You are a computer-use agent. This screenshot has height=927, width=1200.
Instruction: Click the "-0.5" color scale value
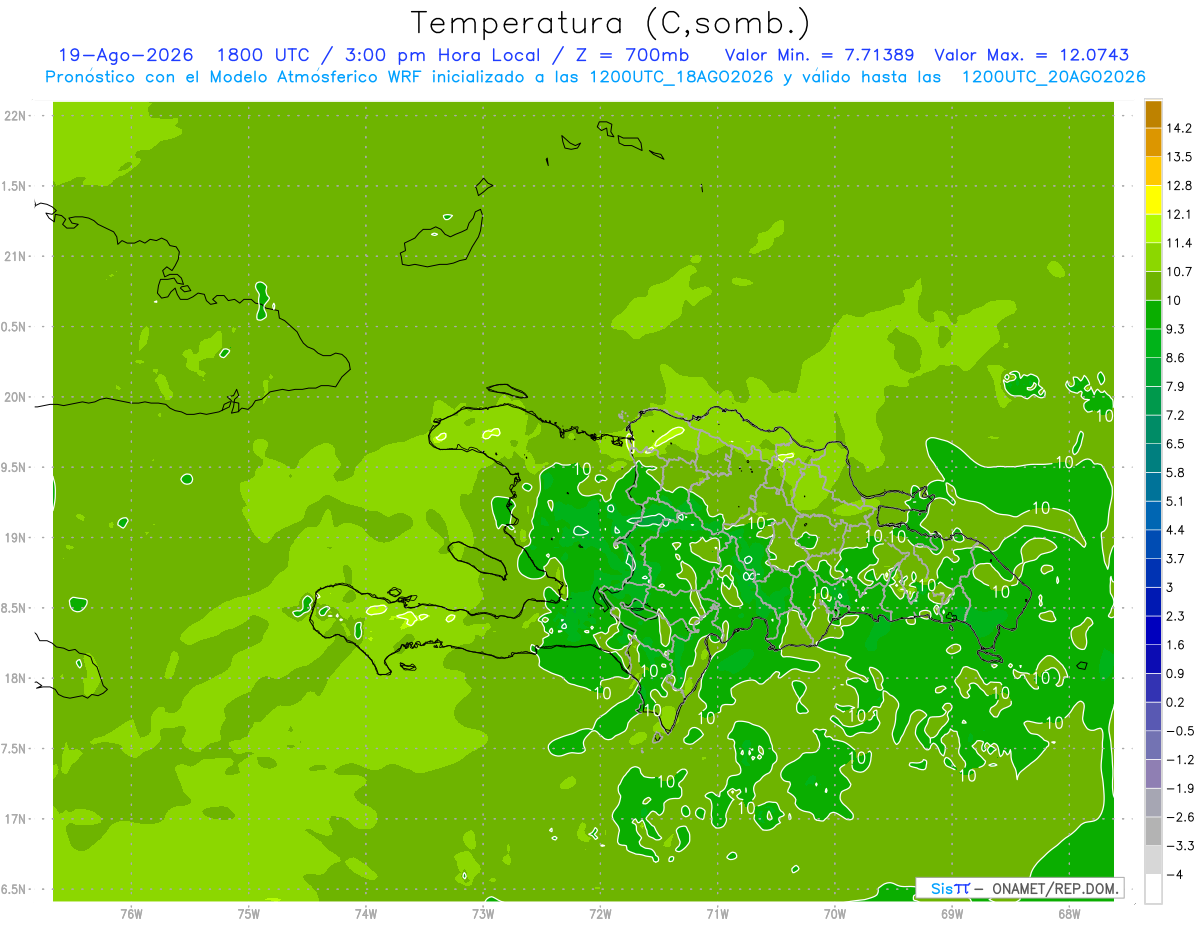point(1180,731)
